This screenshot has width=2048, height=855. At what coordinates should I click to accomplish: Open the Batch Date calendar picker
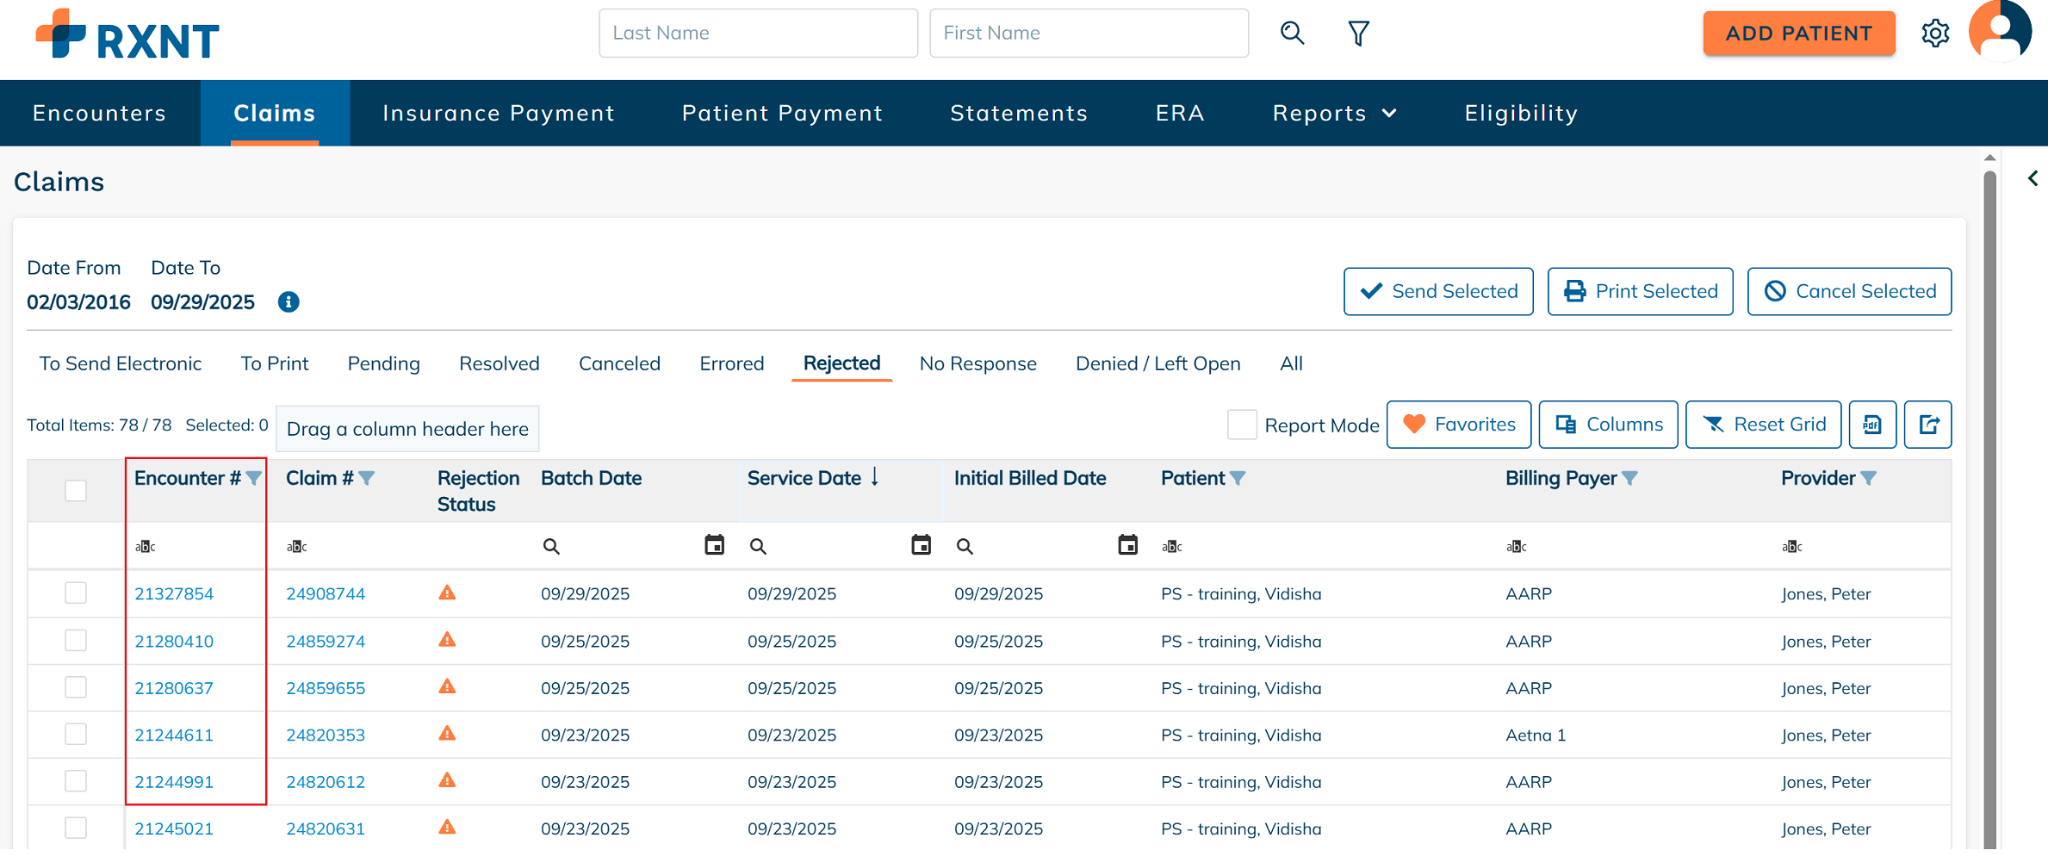714,545
